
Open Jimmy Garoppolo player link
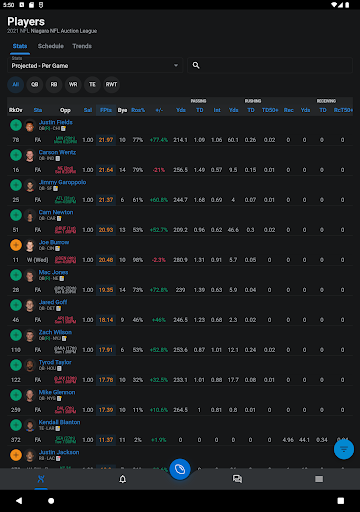62,182
